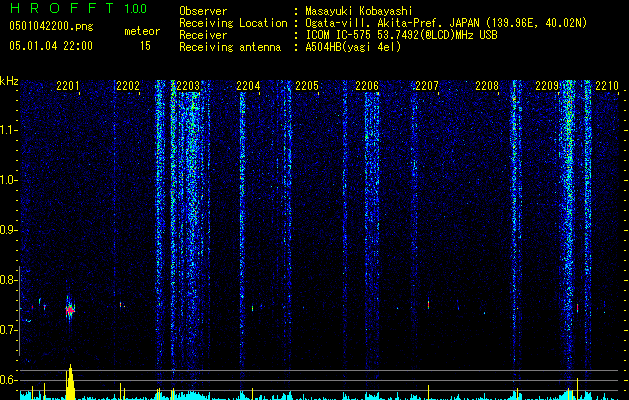This screenshot has height=400, width=629.
Task: Click the 2210 time marker
Action: [607, 85]
